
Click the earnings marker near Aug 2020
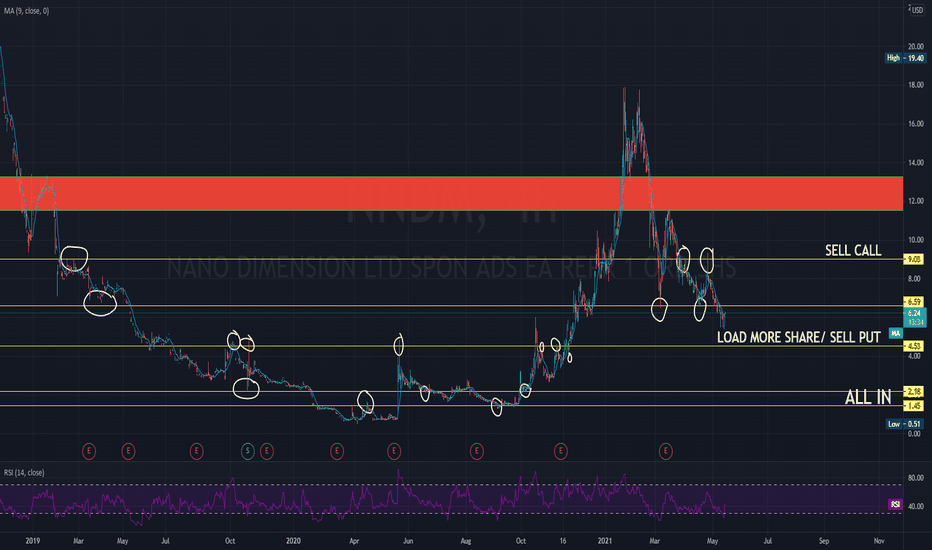point(476,451)
